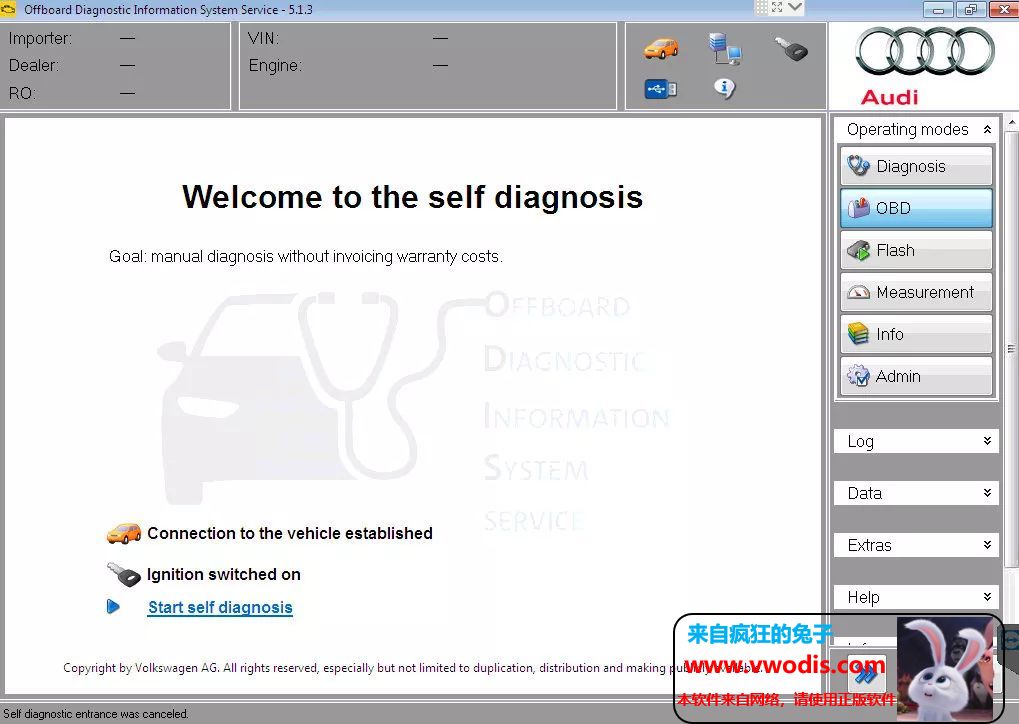
Task: Click the Start self diagnosis link
Action: (x=220, y=607)
